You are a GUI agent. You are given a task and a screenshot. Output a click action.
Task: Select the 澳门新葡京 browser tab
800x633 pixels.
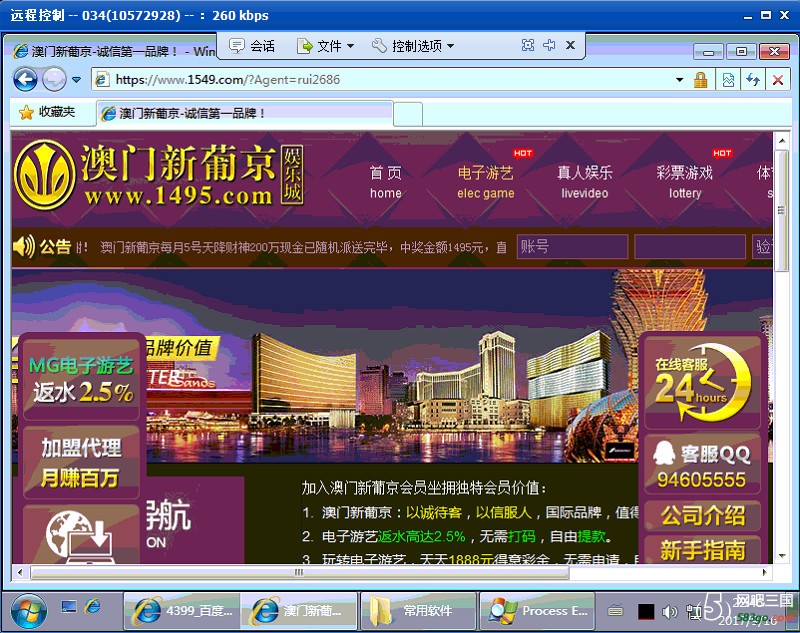coord(245,113)
